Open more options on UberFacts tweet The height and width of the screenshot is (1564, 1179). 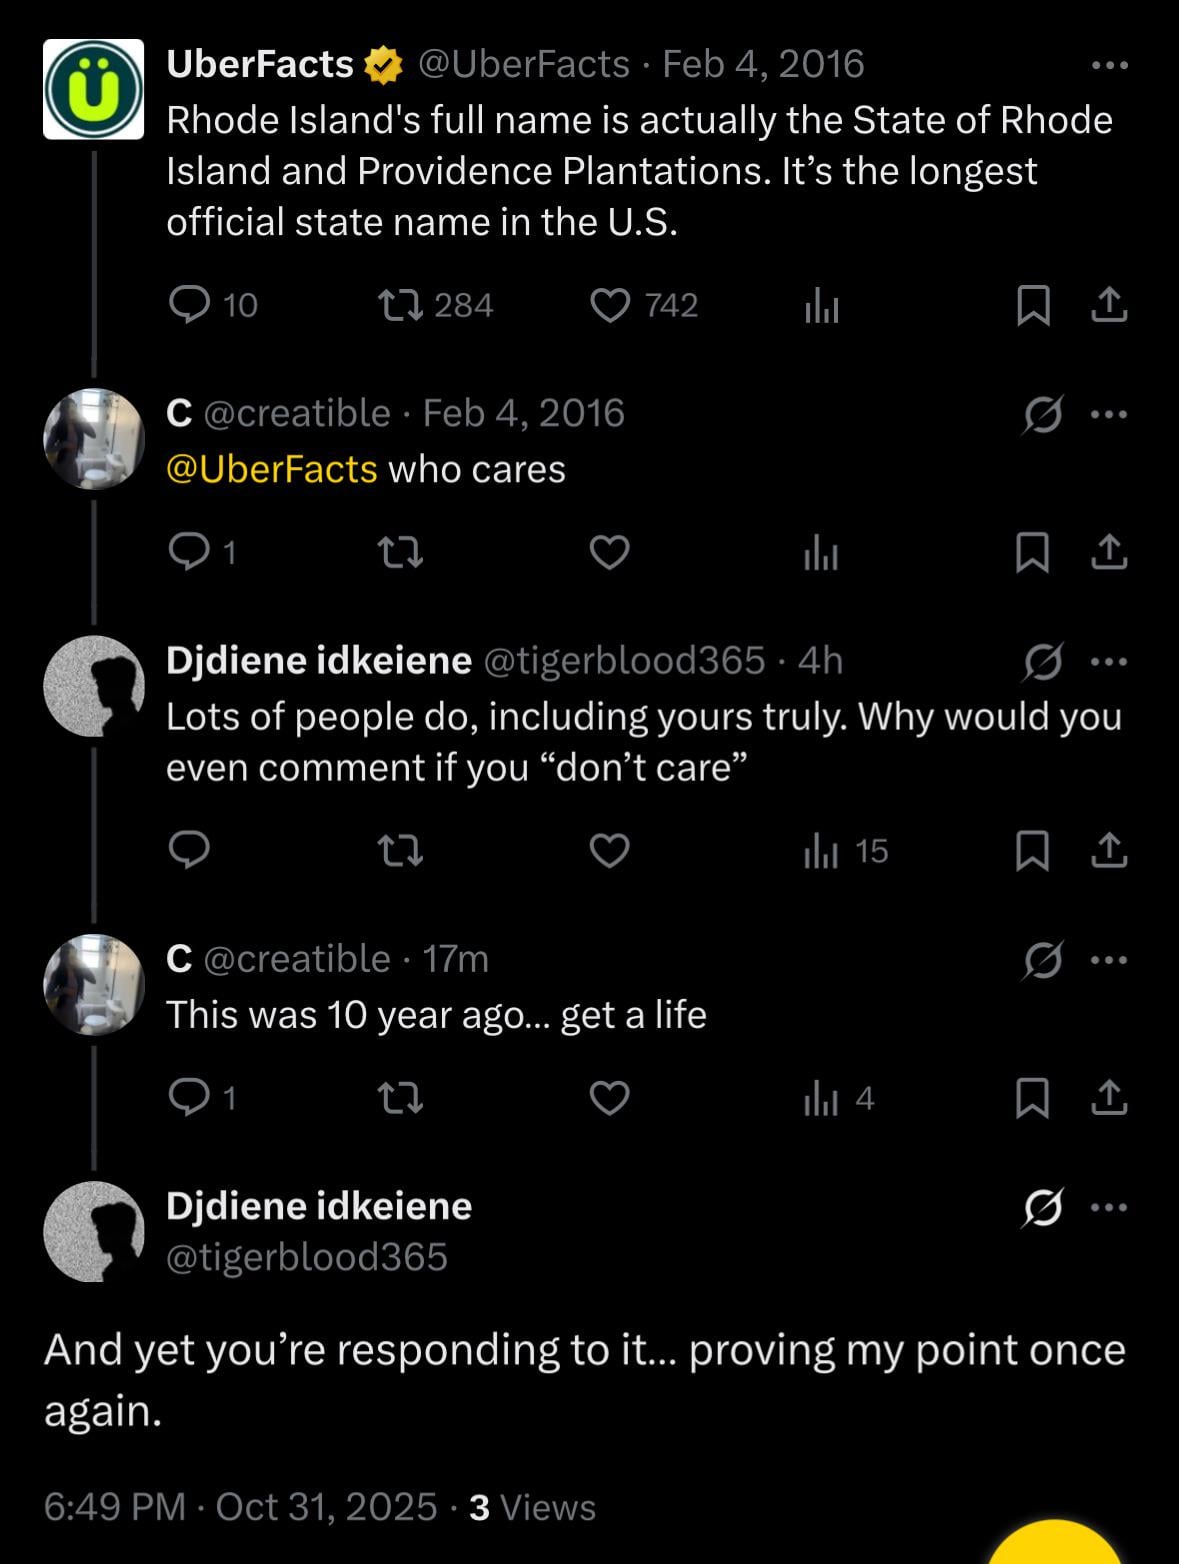coord(1109,66)
